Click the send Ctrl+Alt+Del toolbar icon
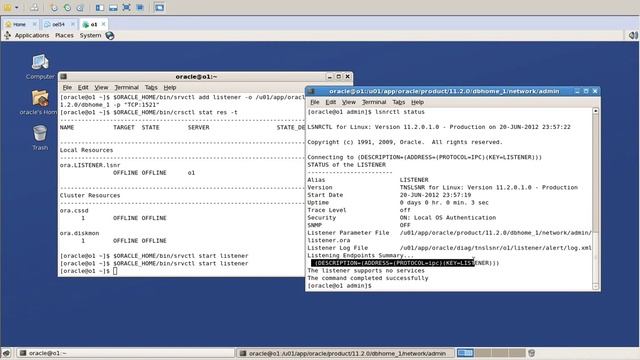 tap(35, 7)
